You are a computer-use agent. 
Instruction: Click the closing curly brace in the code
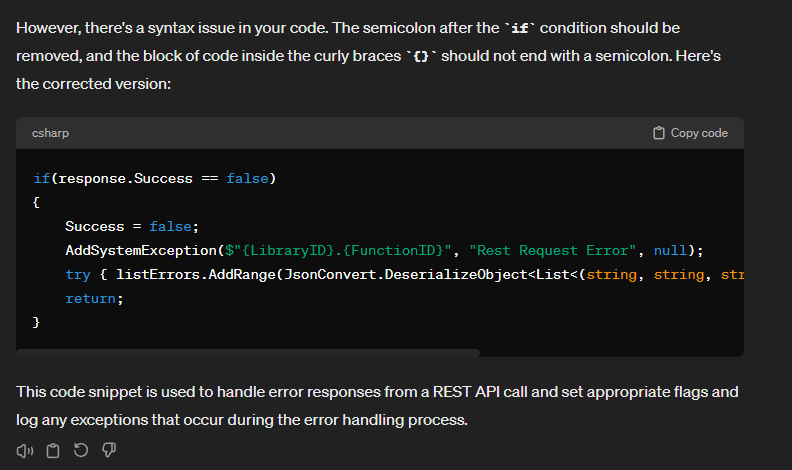(x=37, y=322)
